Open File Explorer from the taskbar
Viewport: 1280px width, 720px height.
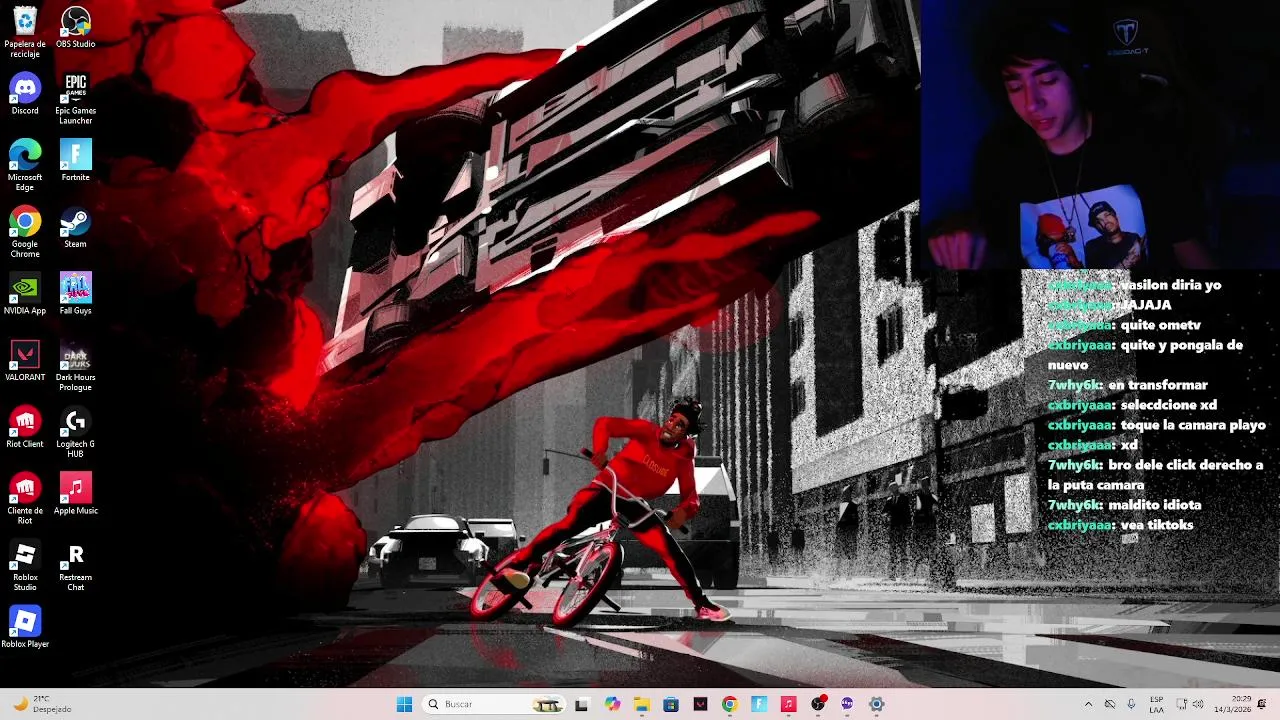click(x=641, y=704)
